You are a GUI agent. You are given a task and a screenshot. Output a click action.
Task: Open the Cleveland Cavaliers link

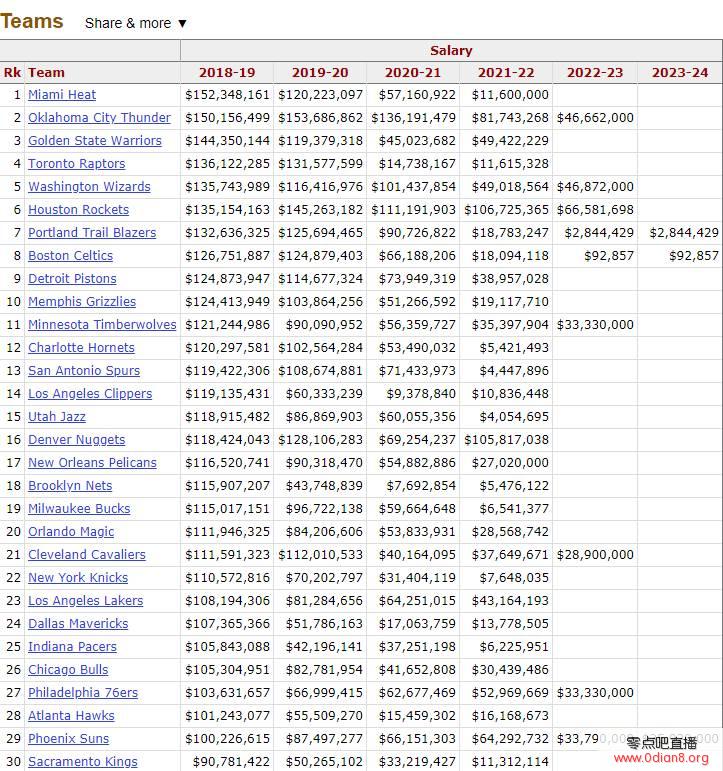click(x=87, y=555)
